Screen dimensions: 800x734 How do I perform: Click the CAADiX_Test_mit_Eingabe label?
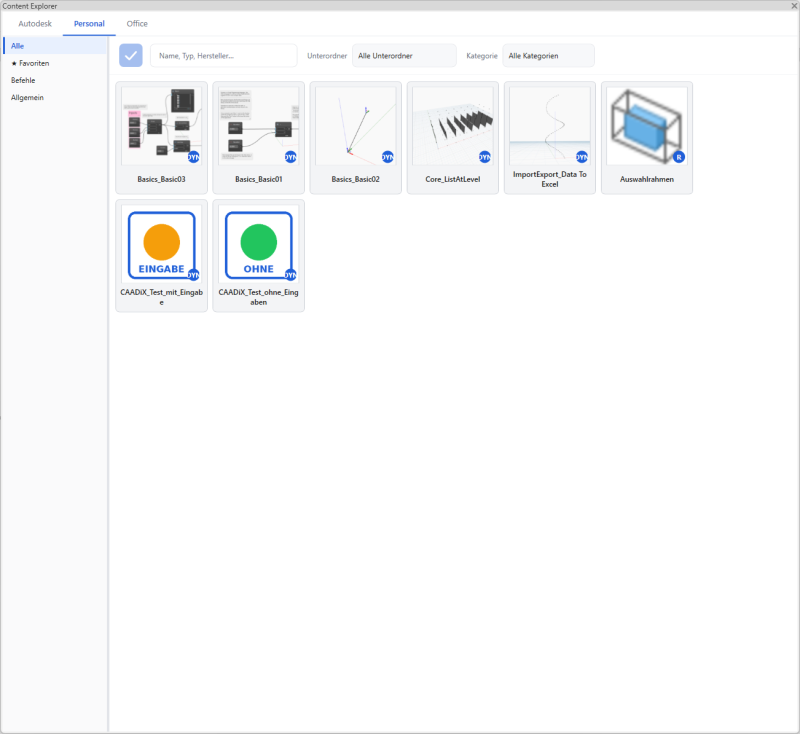point(161,297)
